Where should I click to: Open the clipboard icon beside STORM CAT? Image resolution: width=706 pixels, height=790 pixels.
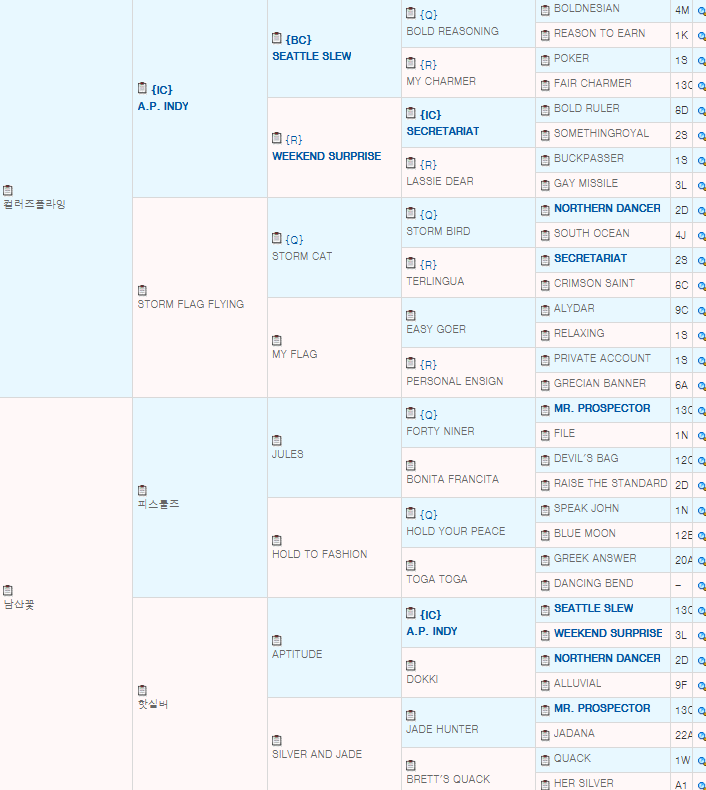pyautogui.click(x=277, y=239)
